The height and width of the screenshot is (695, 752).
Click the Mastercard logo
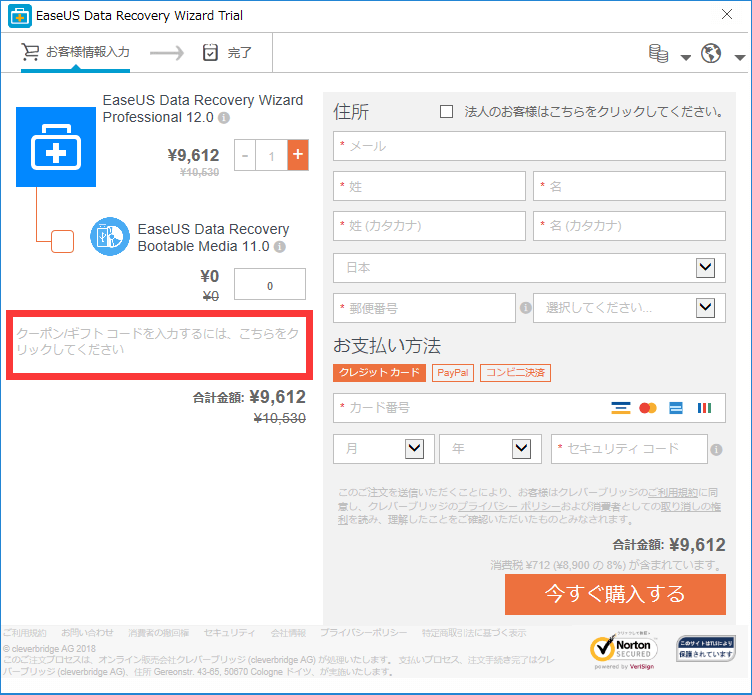(x=648, y=408)
